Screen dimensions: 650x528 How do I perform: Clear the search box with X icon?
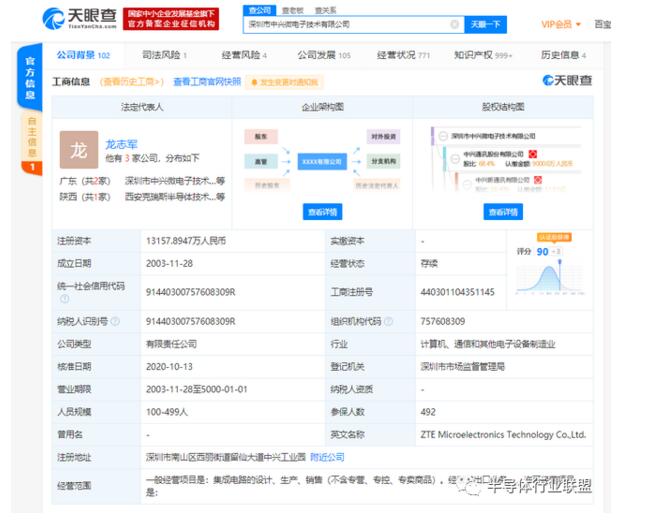(454, 23)
